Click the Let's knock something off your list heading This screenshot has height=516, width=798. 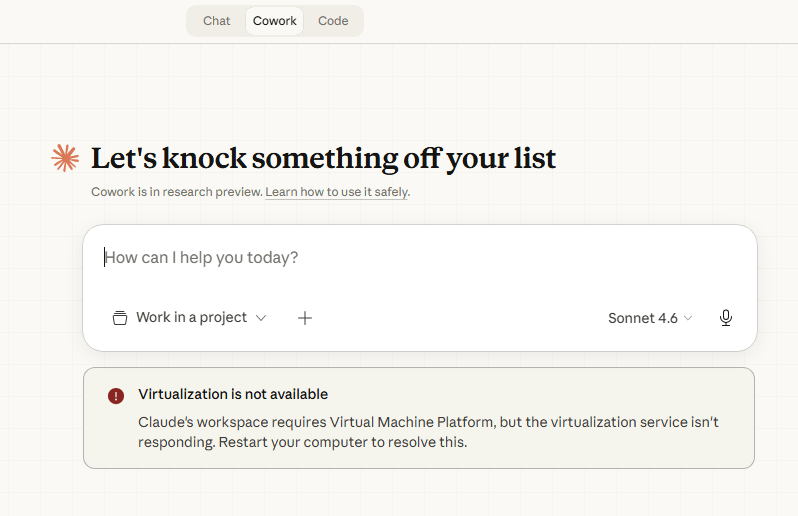(x=323, y=158)
